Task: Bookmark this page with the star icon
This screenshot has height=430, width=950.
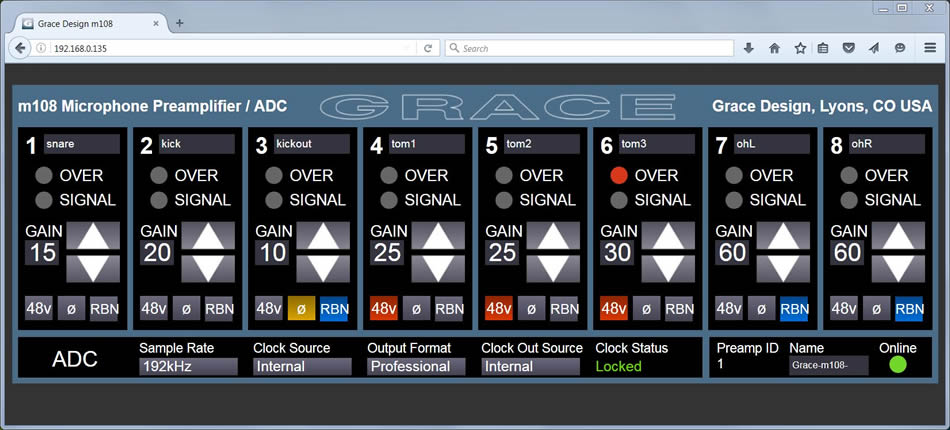Action: 800,48
